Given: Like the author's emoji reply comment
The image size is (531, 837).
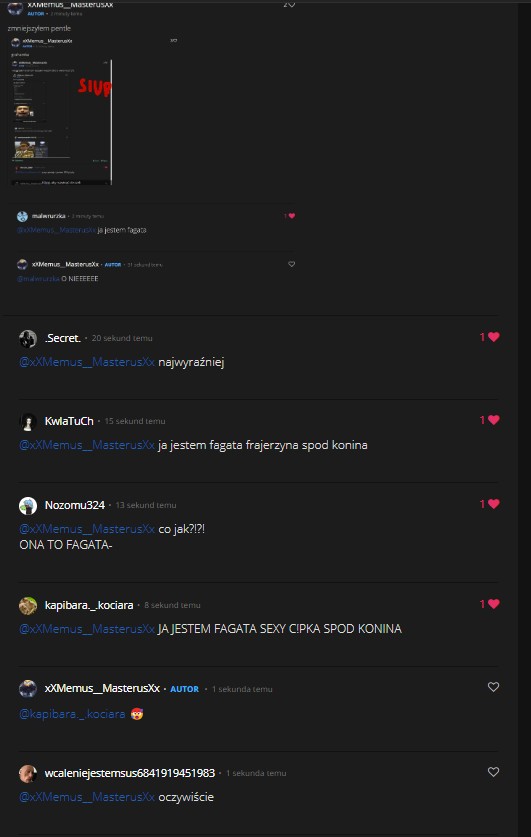Looking at the screenshot, I should point(493,687).
